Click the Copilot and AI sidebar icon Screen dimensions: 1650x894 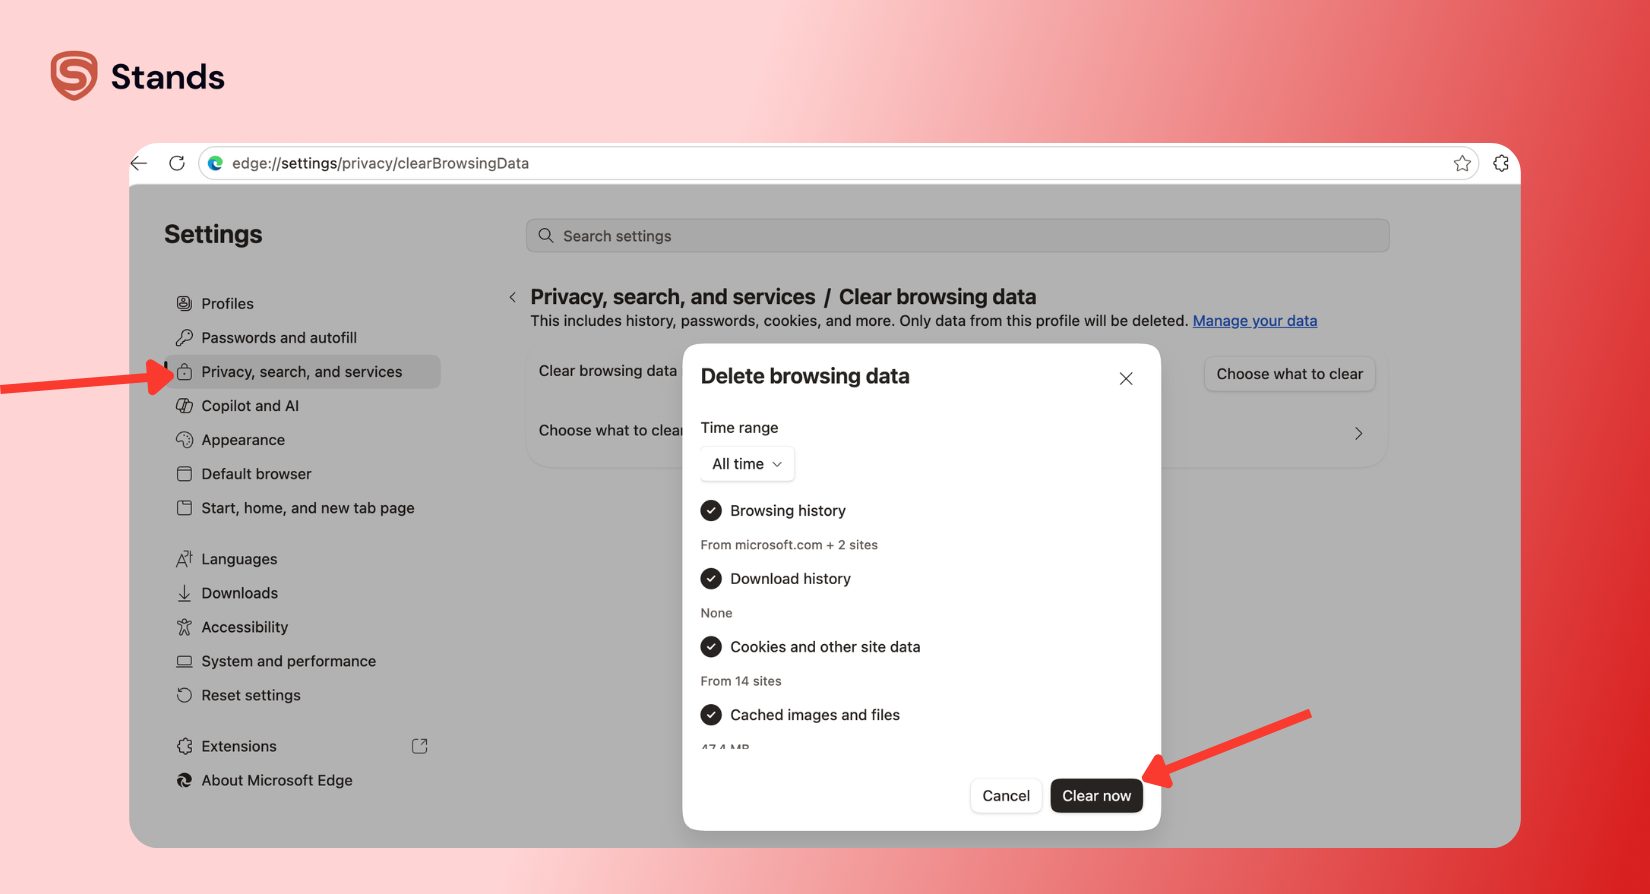coord(184,405)
